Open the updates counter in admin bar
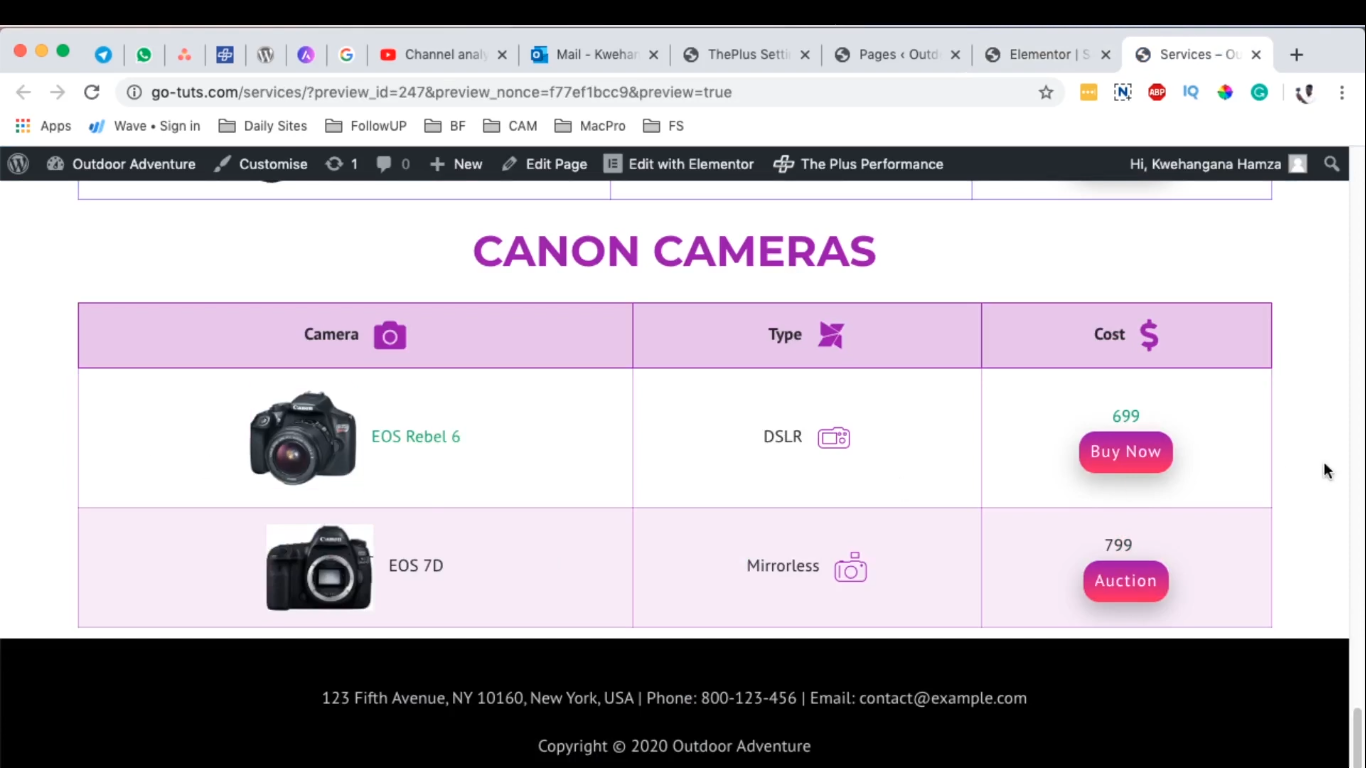 pyautogui.click(x=341, y=164)
